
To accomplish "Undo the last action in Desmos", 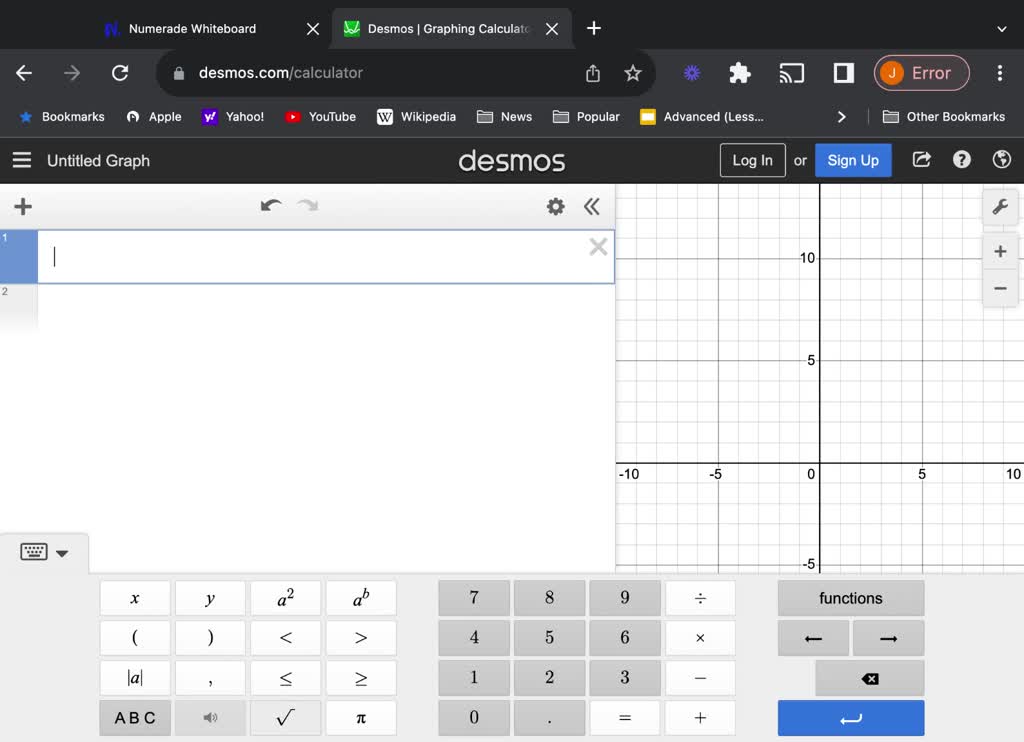I will [271, 206].
